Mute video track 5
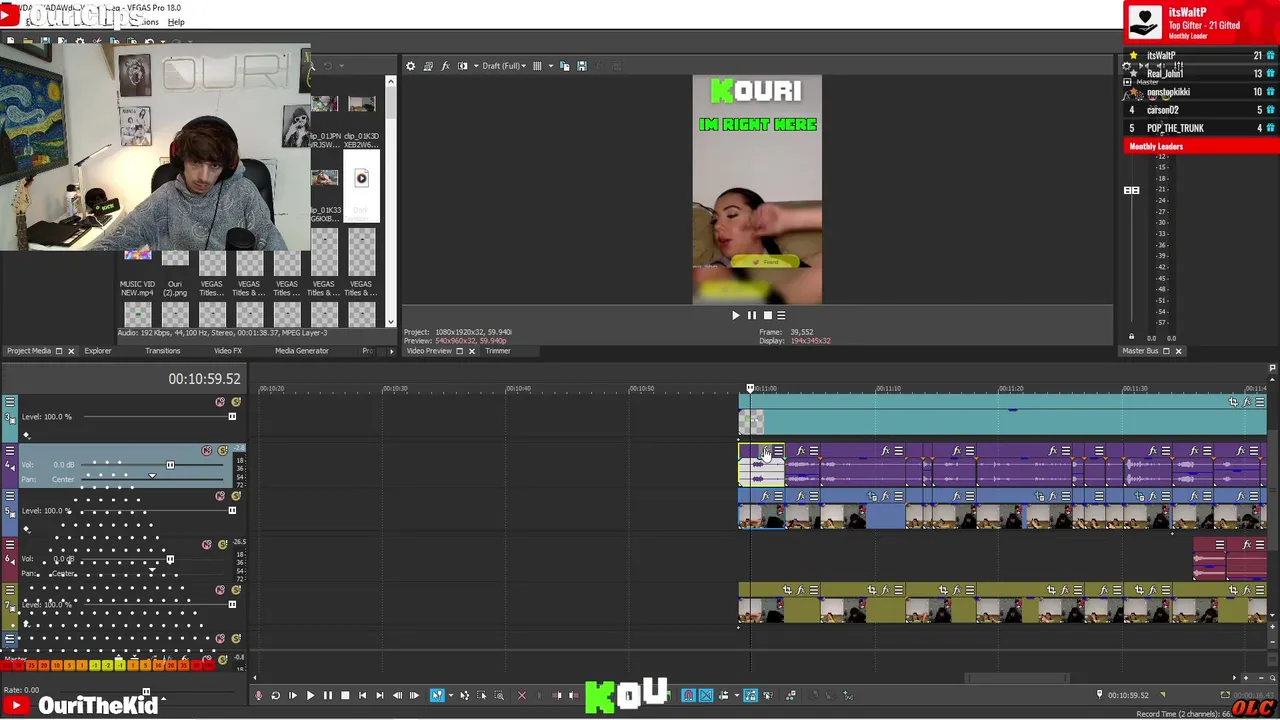 [220, 496]
